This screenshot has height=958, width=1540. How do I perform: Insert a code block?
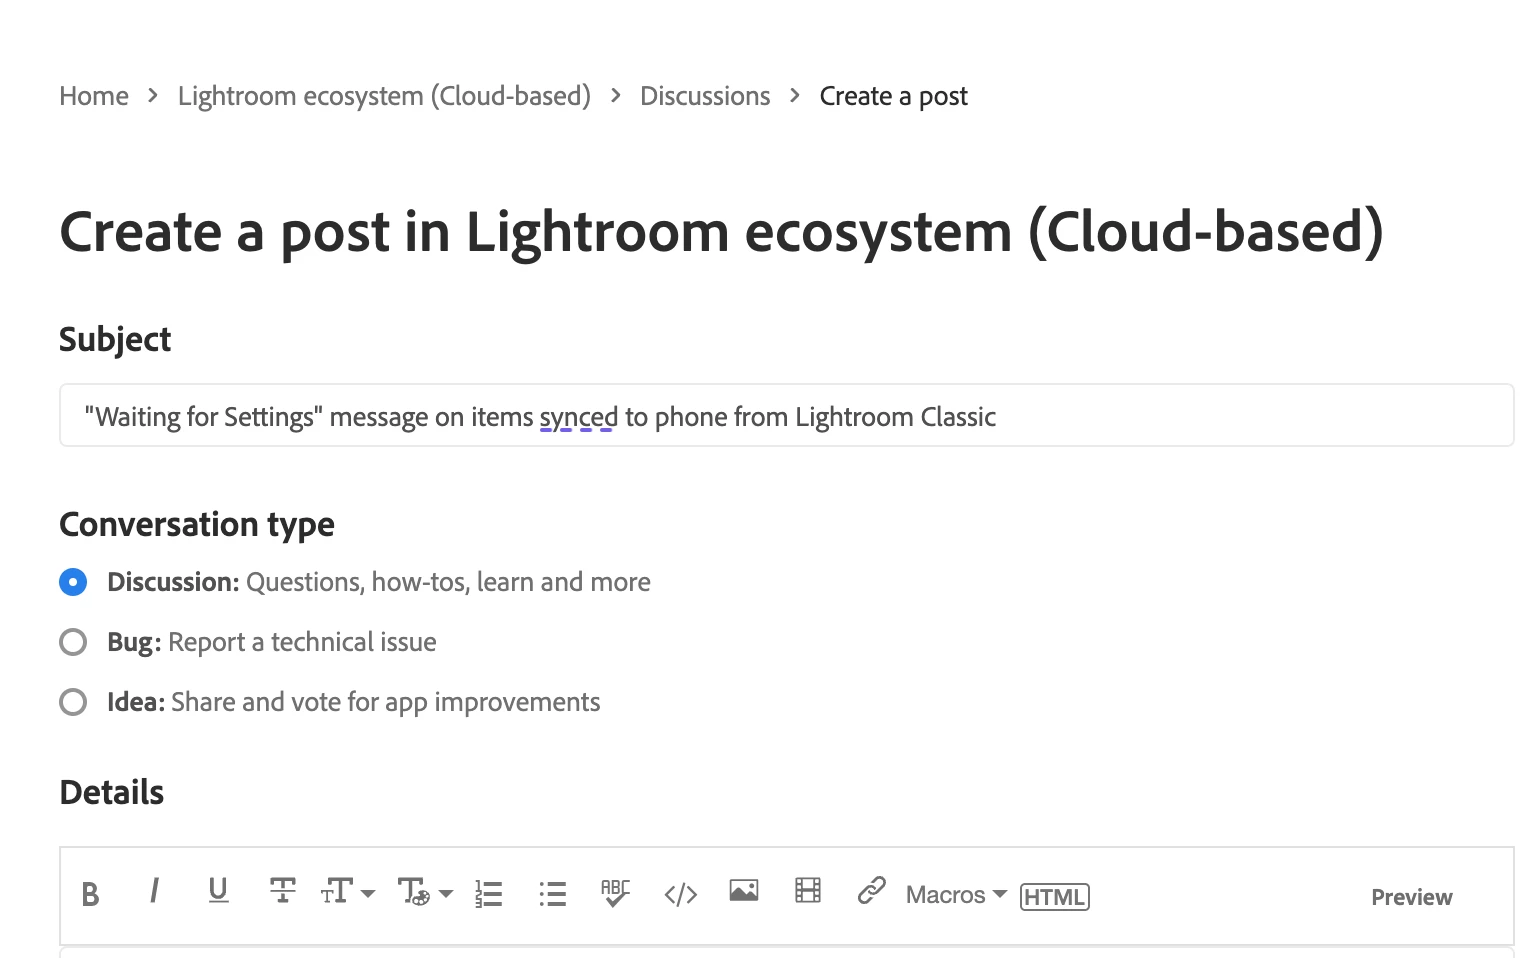pos(680,894)
